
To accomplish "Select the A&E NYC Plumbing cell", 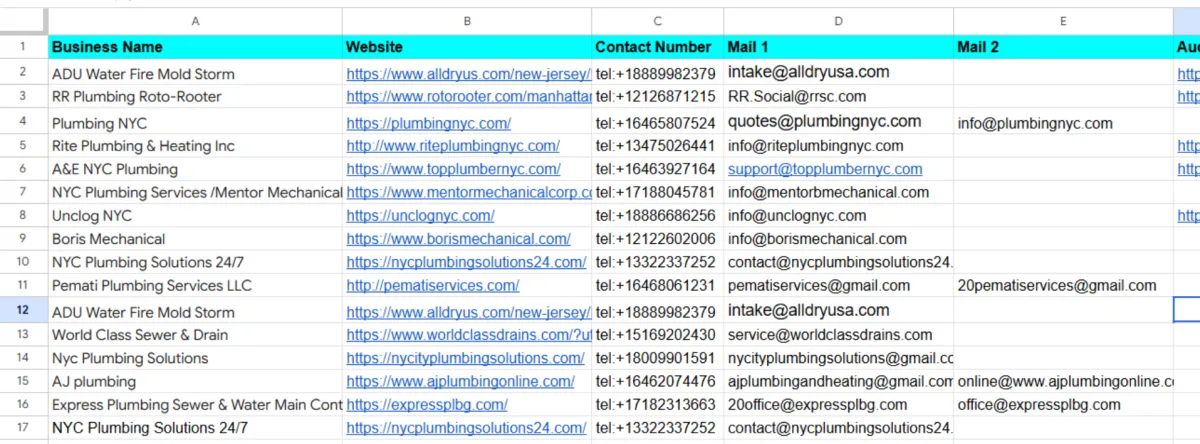I will tap(194, 169).
